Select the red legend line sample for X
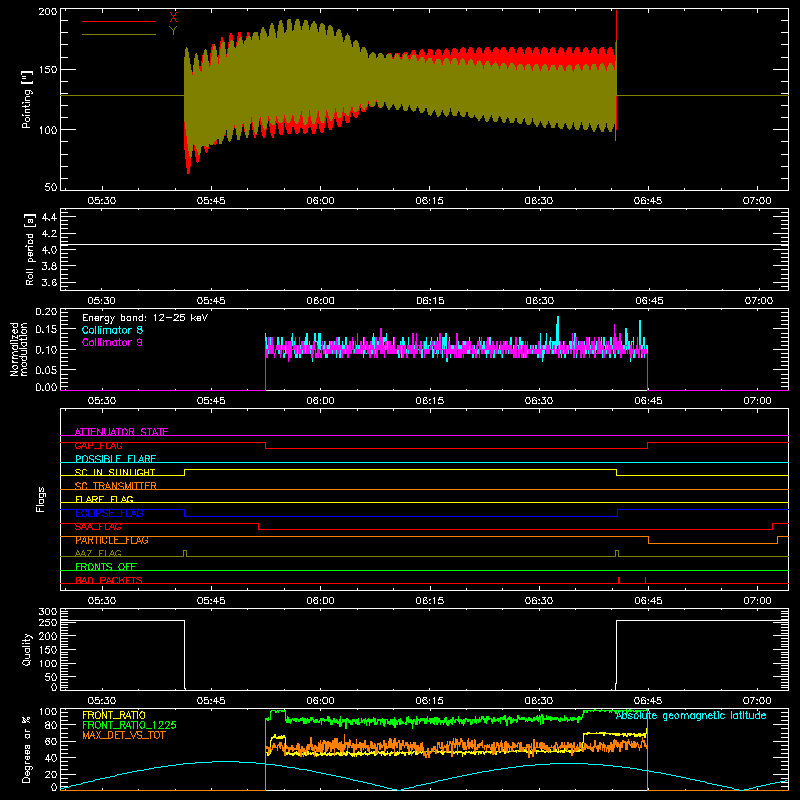The height and width of the screenshot is (800, 800). click(x=119, y=21)
